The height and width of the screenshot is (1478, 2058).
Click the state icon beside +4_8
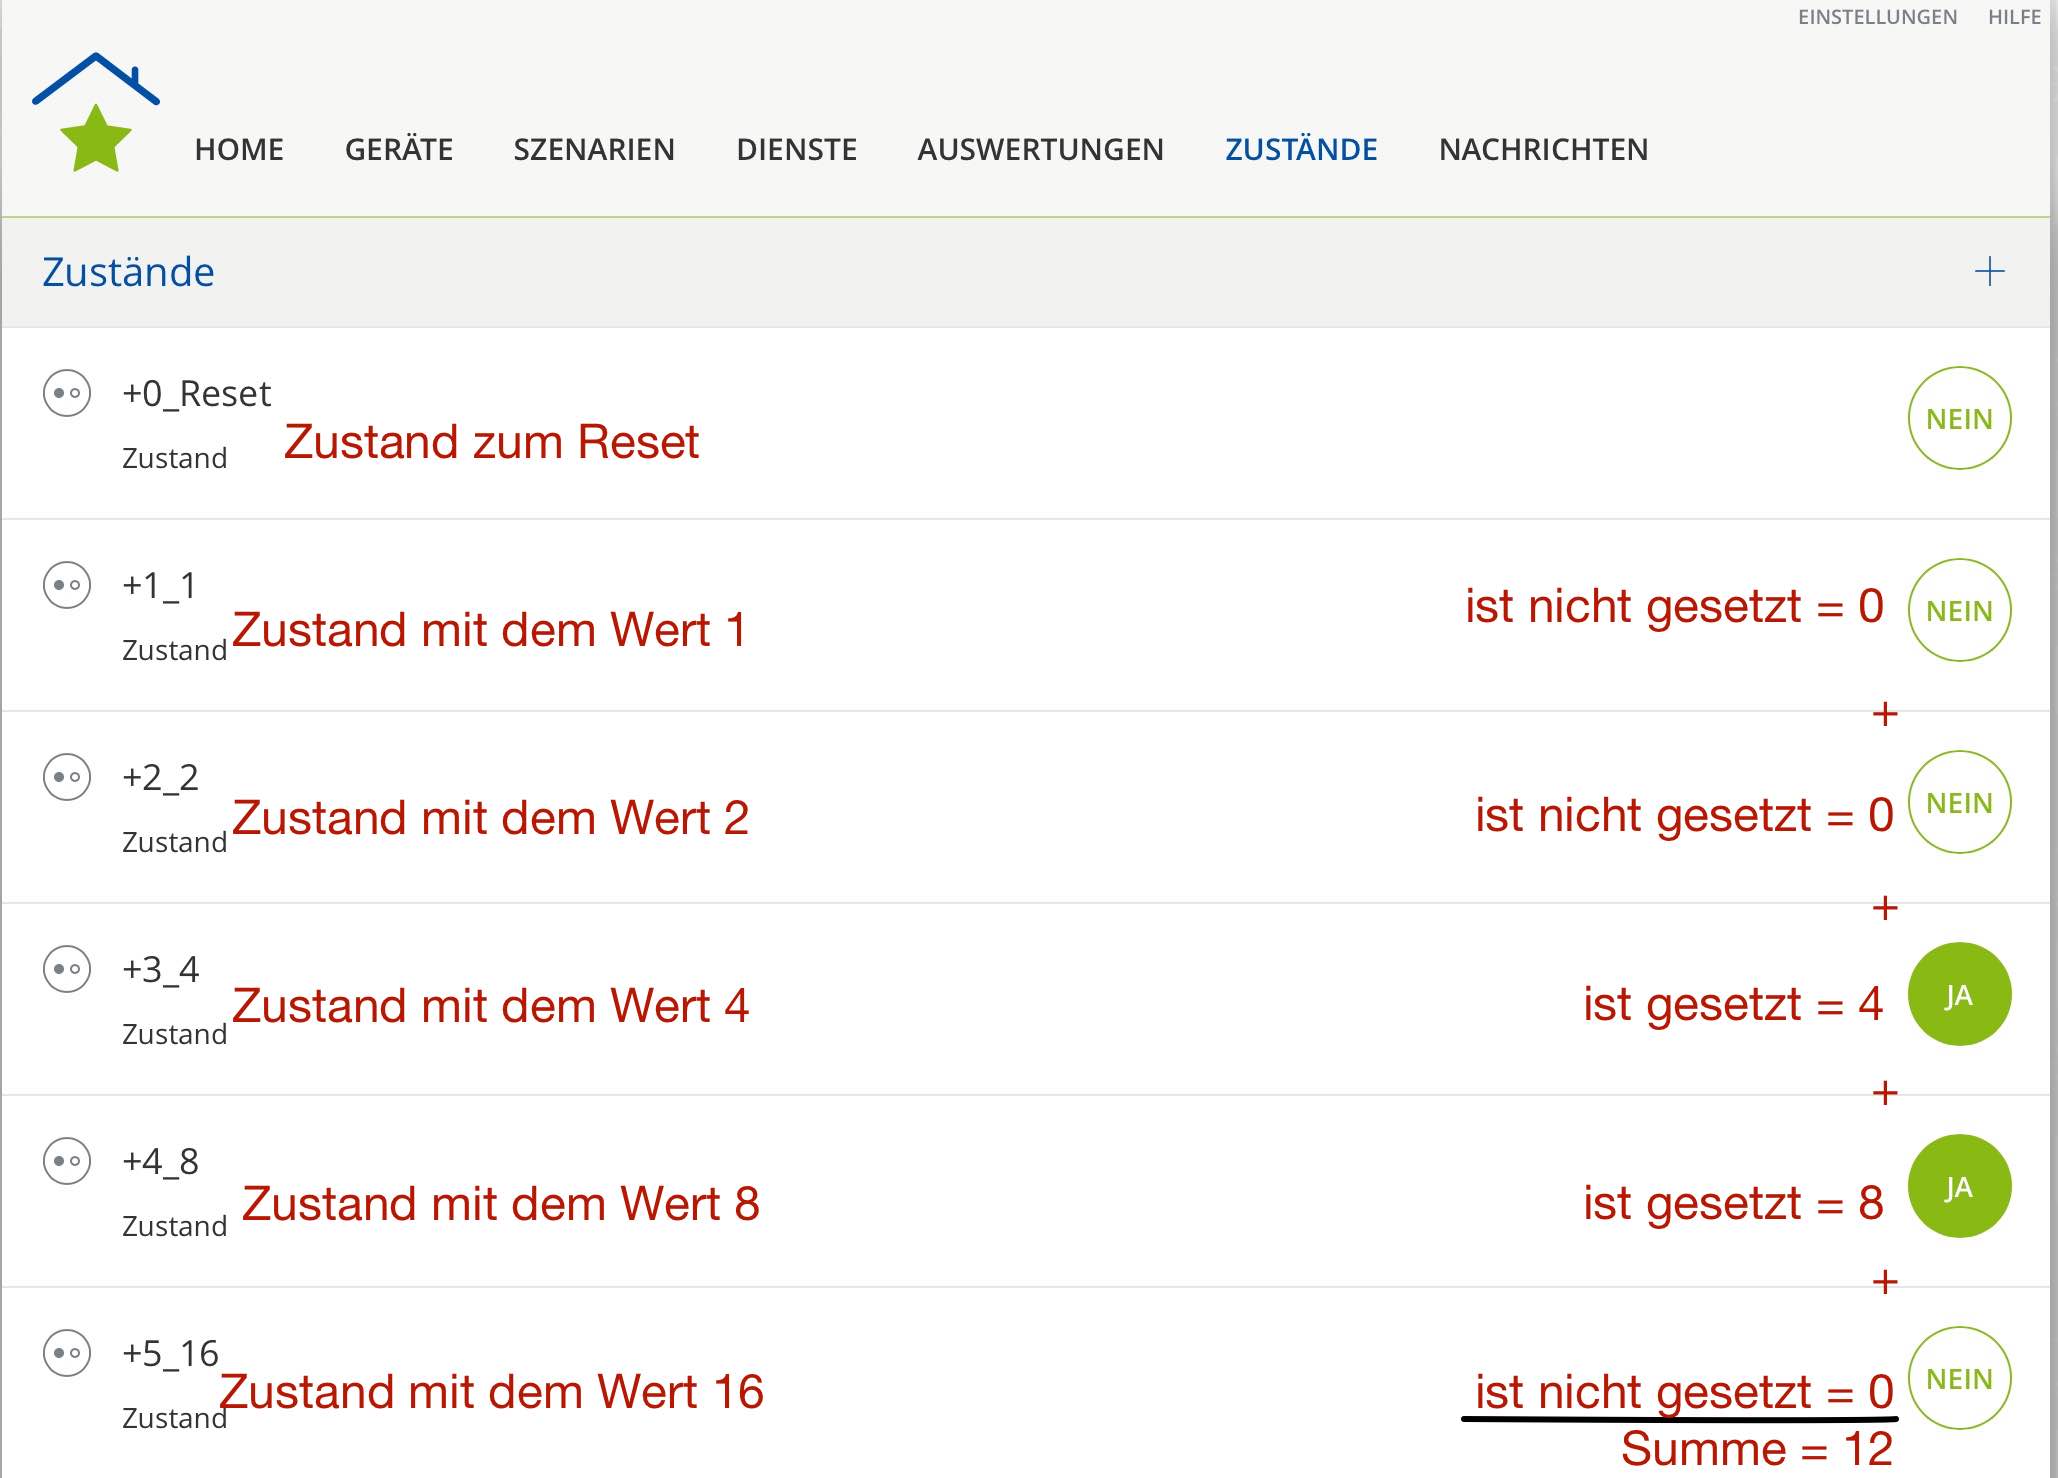point(67,1161)
